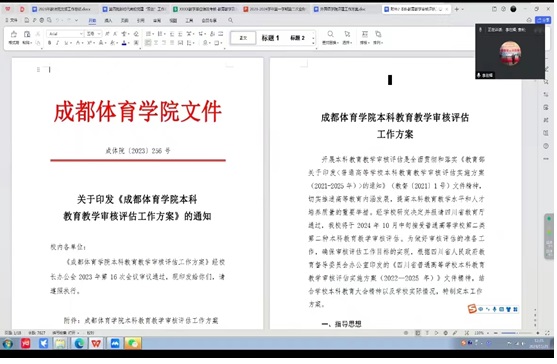The image size is (557, 364).
Task: Open the 文件 (File) menu
Action: pyautogui.click(x=12, y=20)
